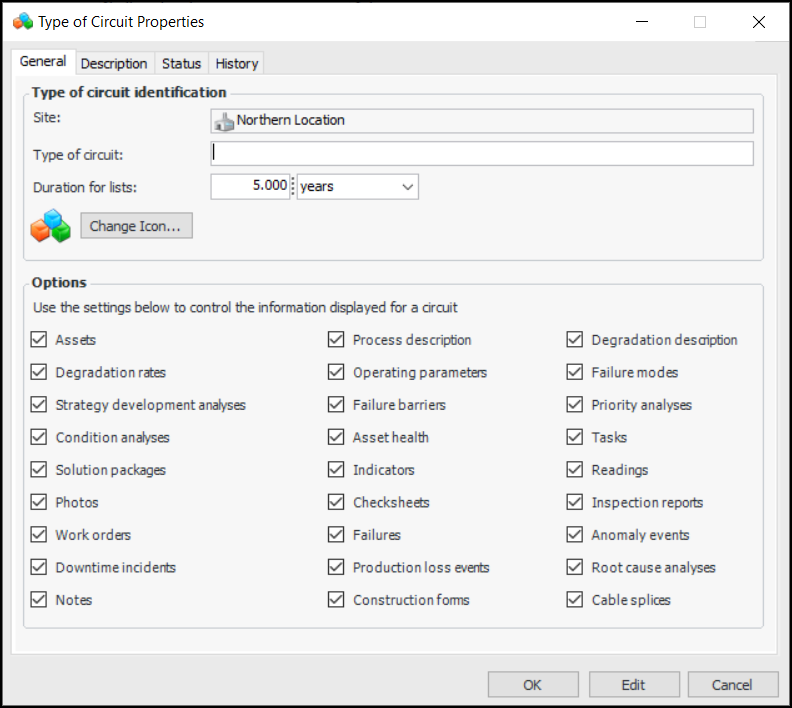Screen dimensions: 792x708
Task: Uncheck Production loss events
Action: tap(336, 567)
